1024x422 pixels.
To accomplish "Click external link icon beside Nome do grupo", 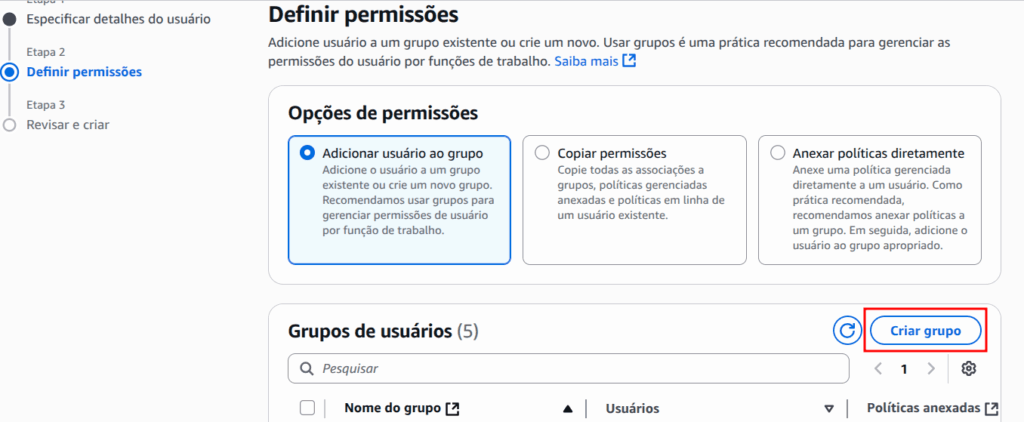I will pos(453,408).
